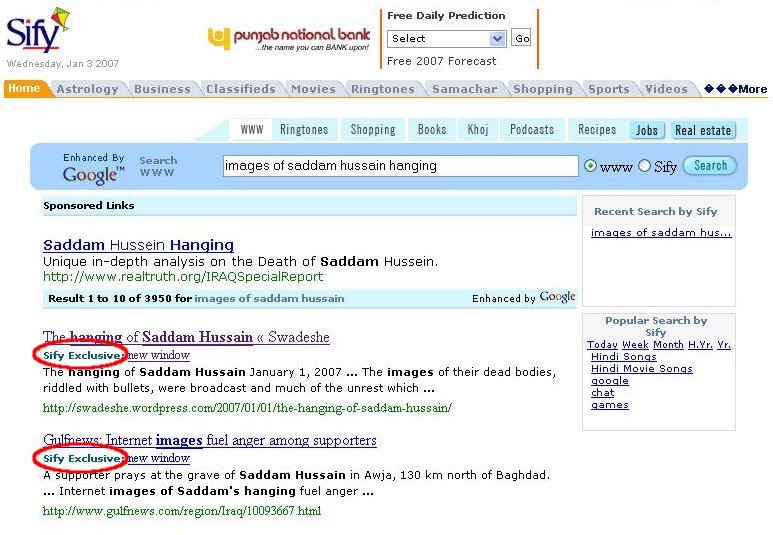Open the Gulfnews result title link
773x535 pixels.
pos(210,440)
